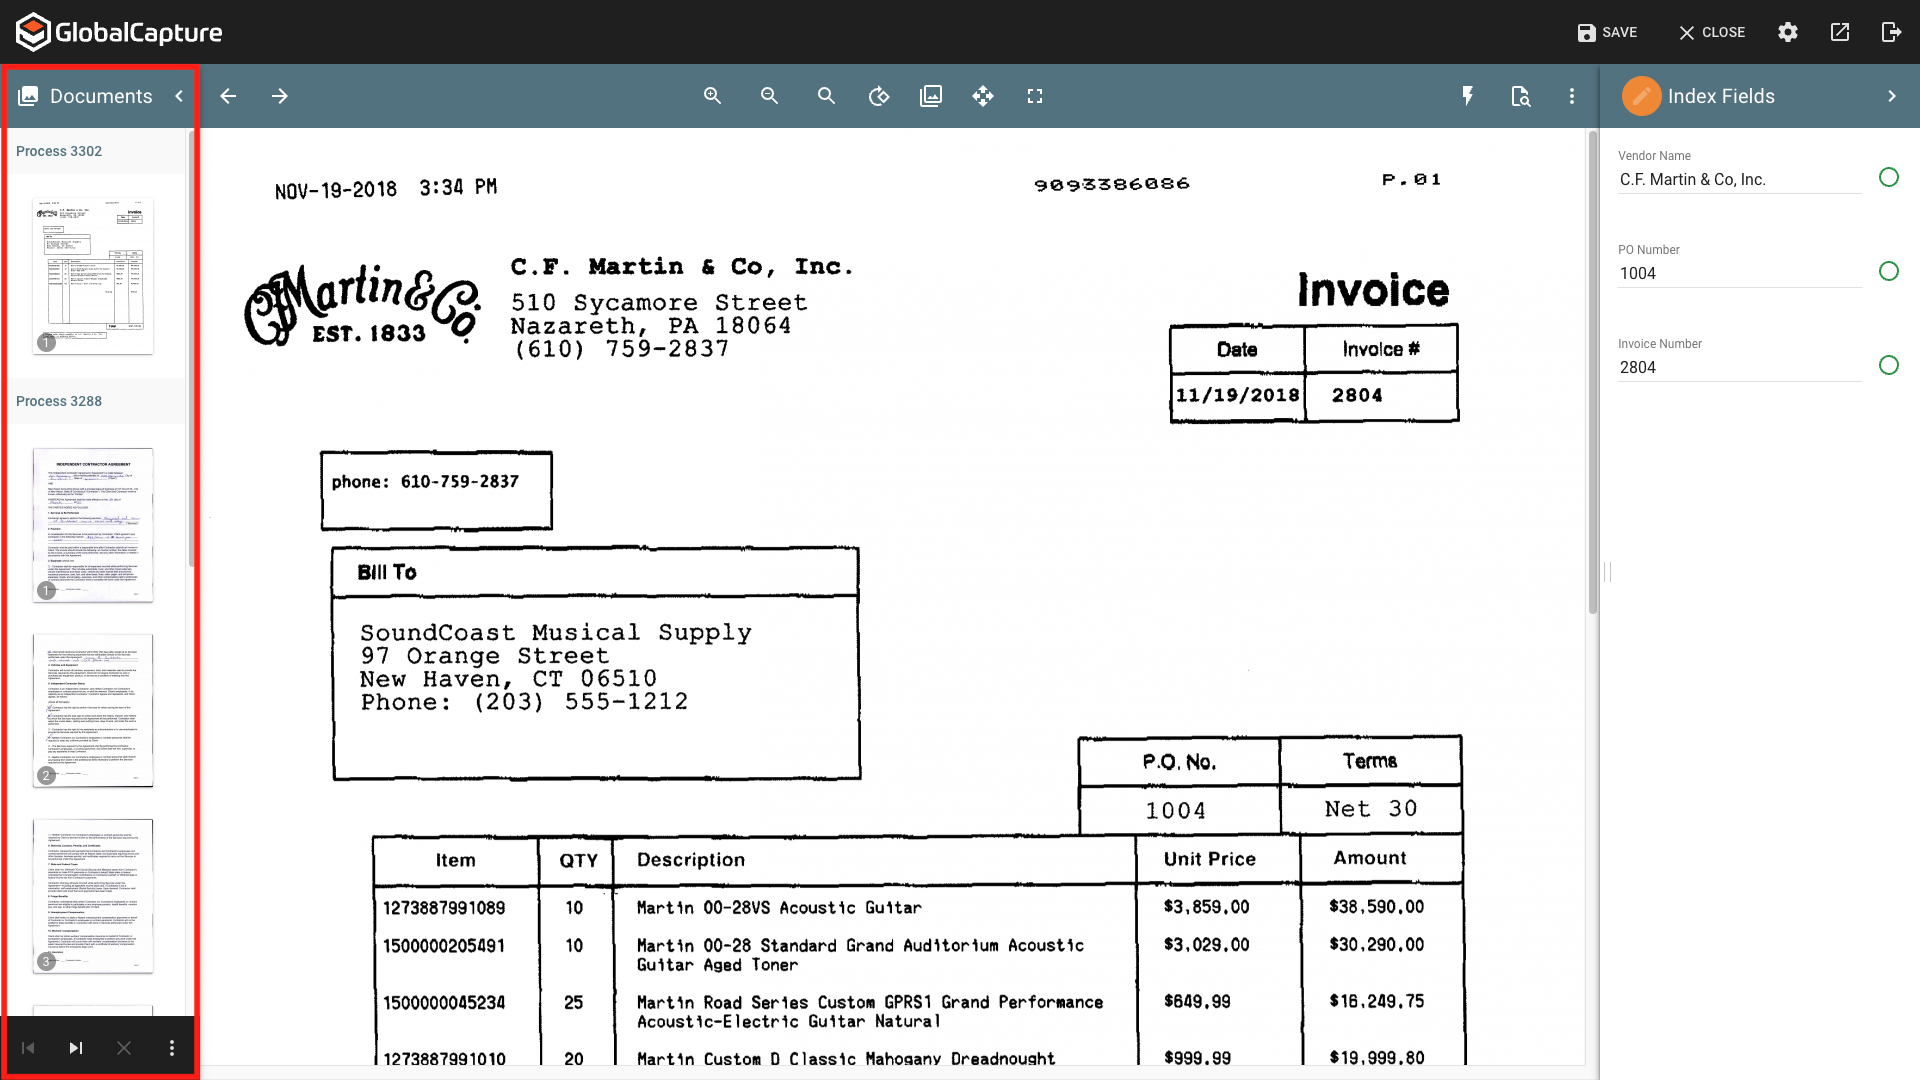This screenshot has height=1080, width=1920.
Task: Toggle the Vendor Name circle indicator
Action: point(1888,177)
